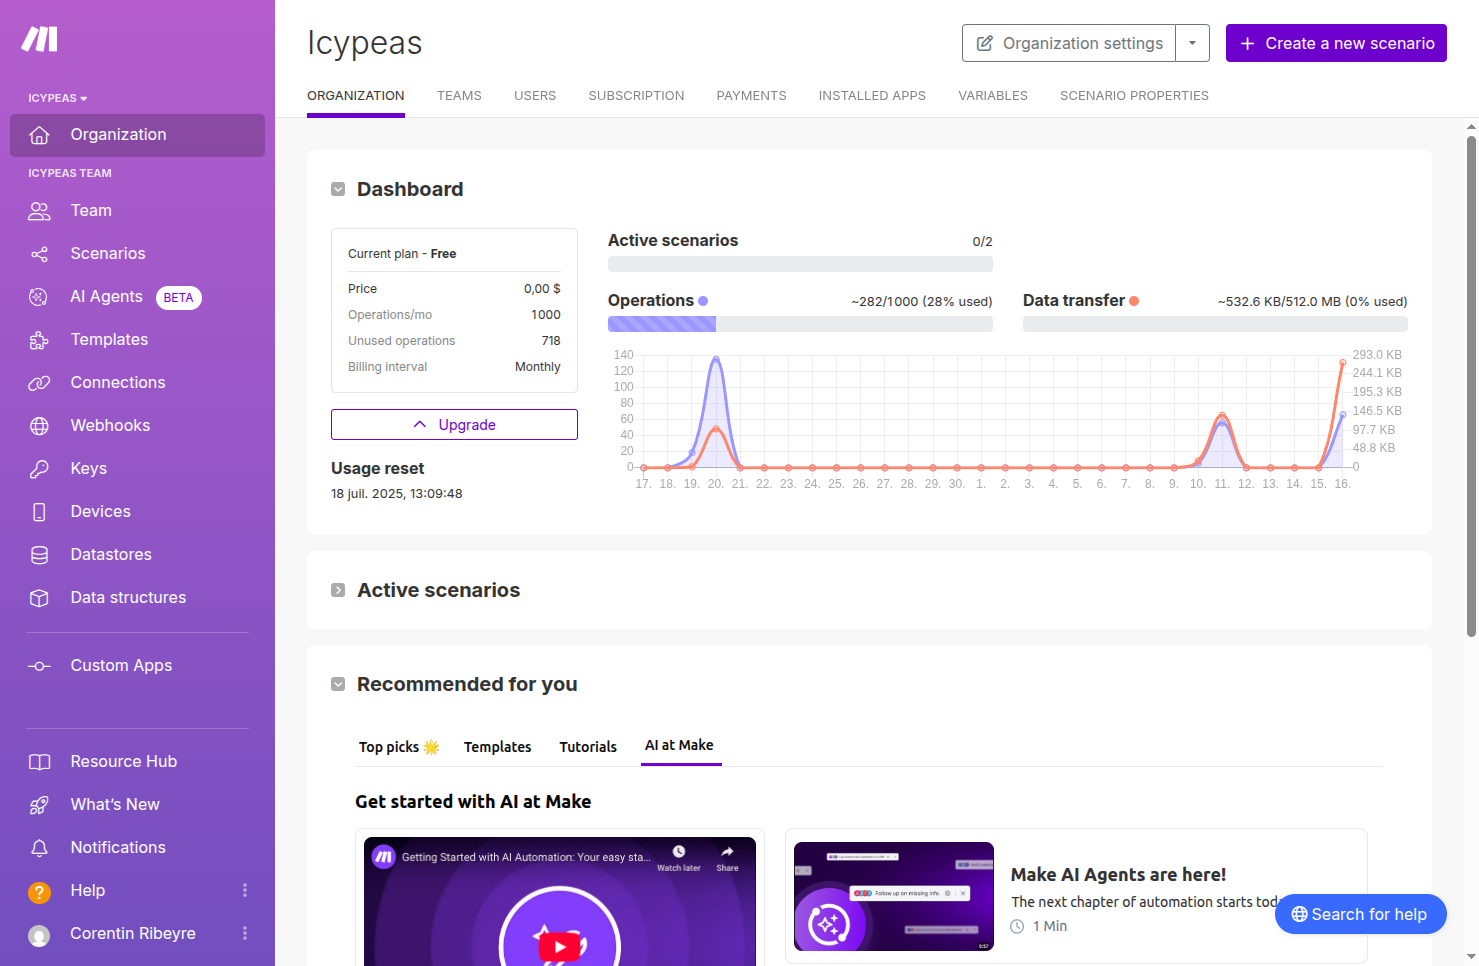The height and width of the screenshot is (966, 1479).
Task: Click the Templates puzzle icon
Action: (39, 340)
